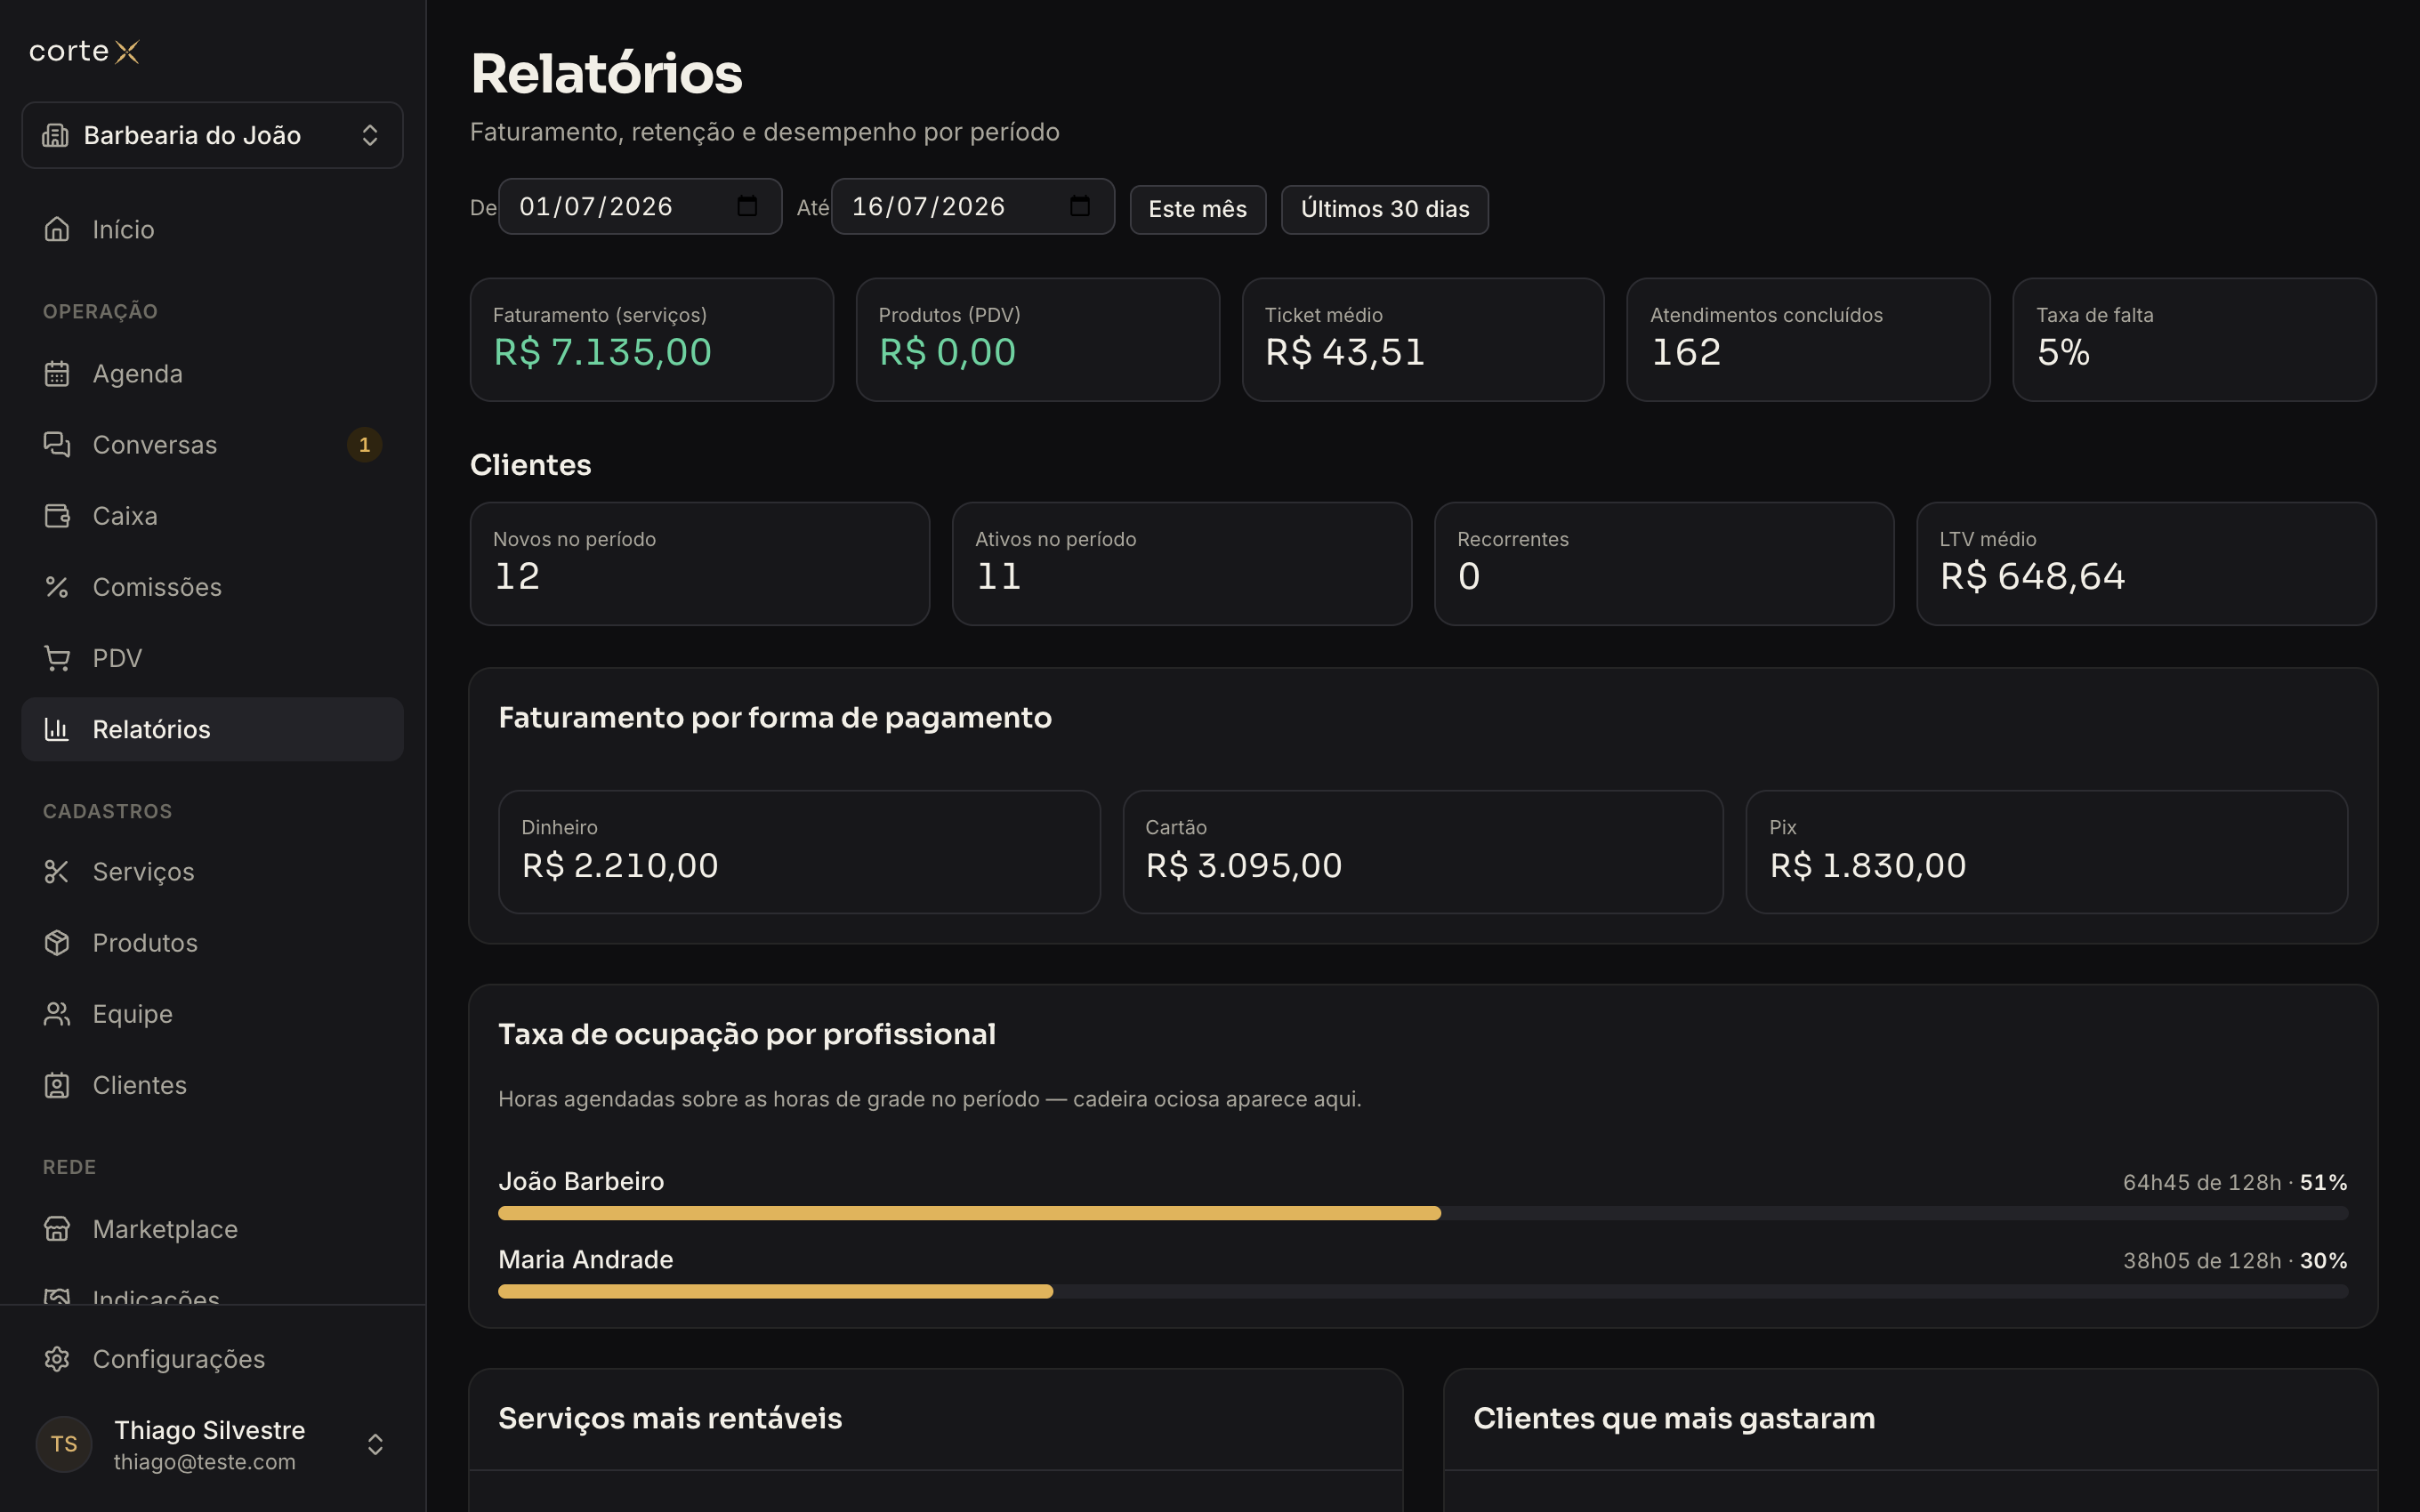Click the Marketplace store icon
The height and width of the screenshot is (1512, 2420).
coord(57,1228)
